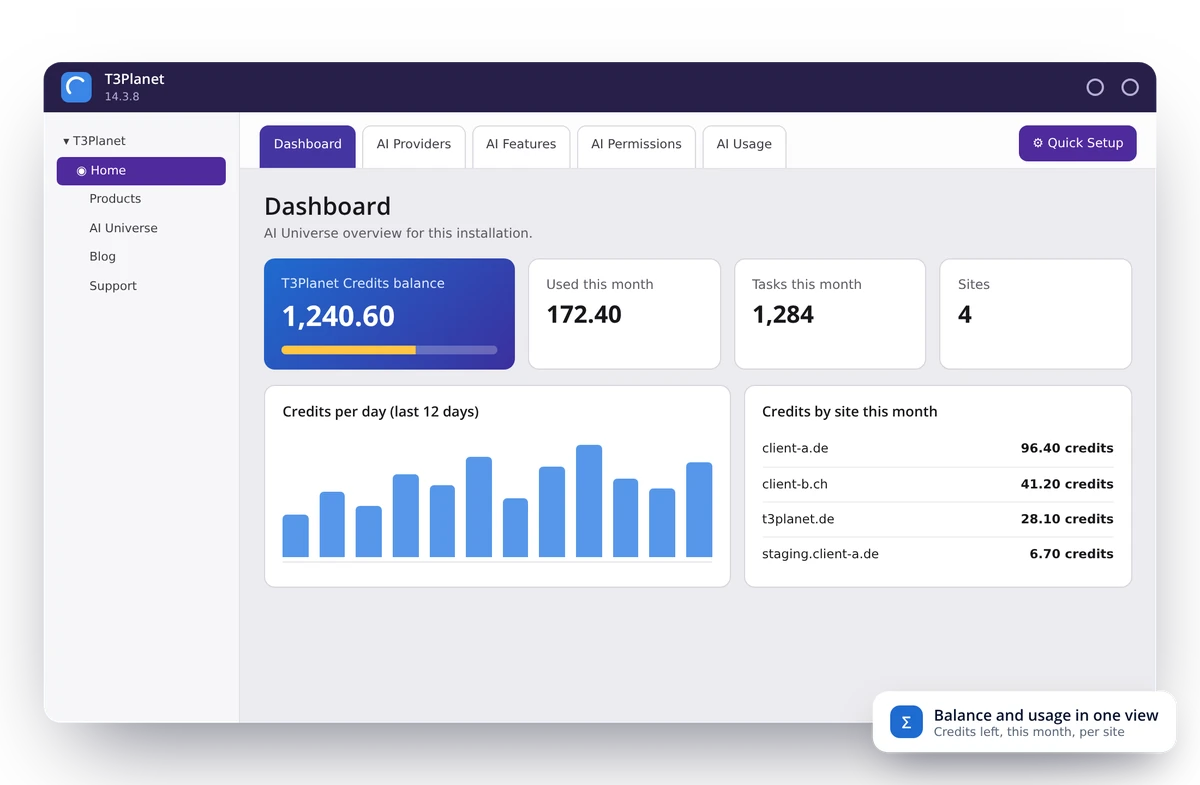Click the T3Planet logo icon
Screen dimensions: 1200x785
[x=76, y=87]
